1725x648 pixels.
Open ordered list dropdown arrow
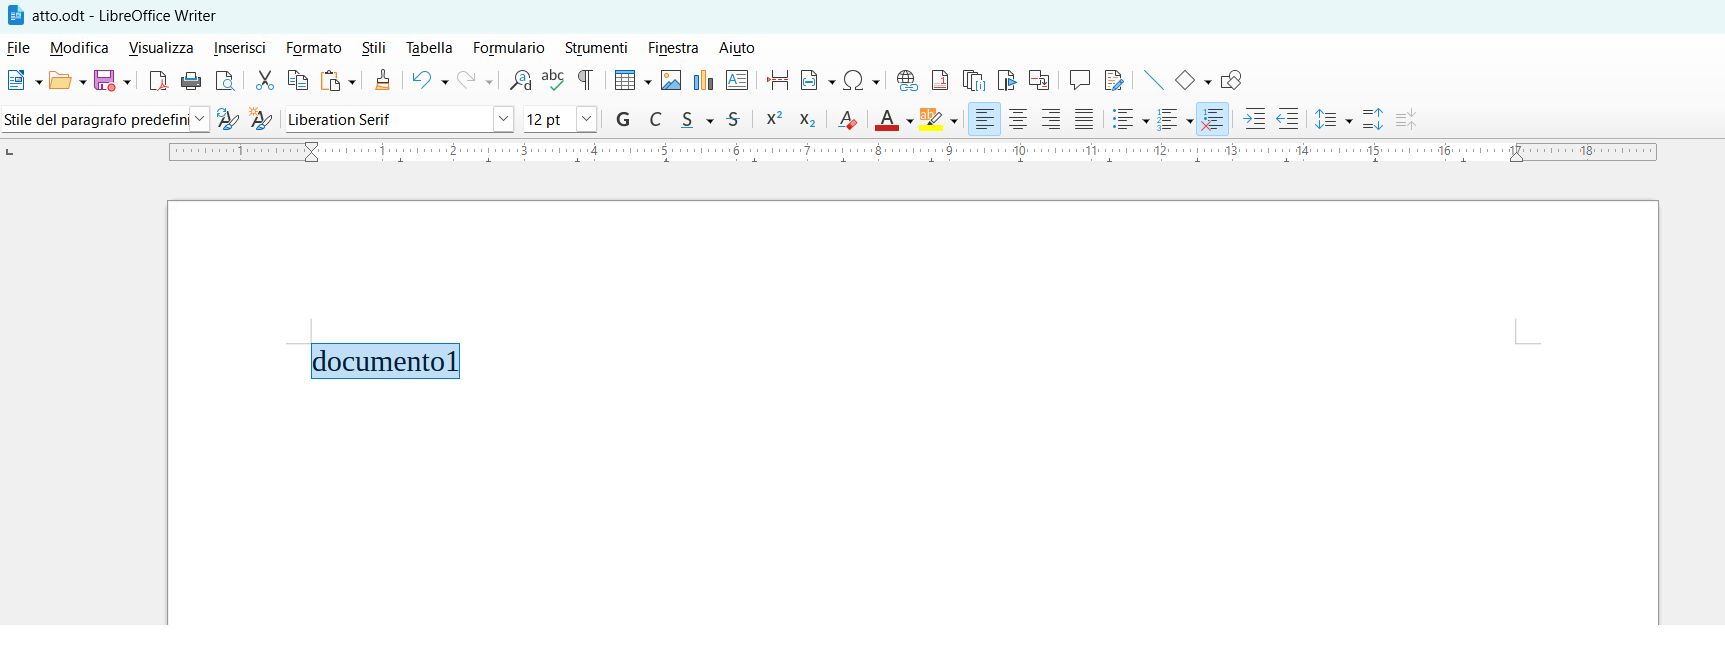coord(1190,121)
